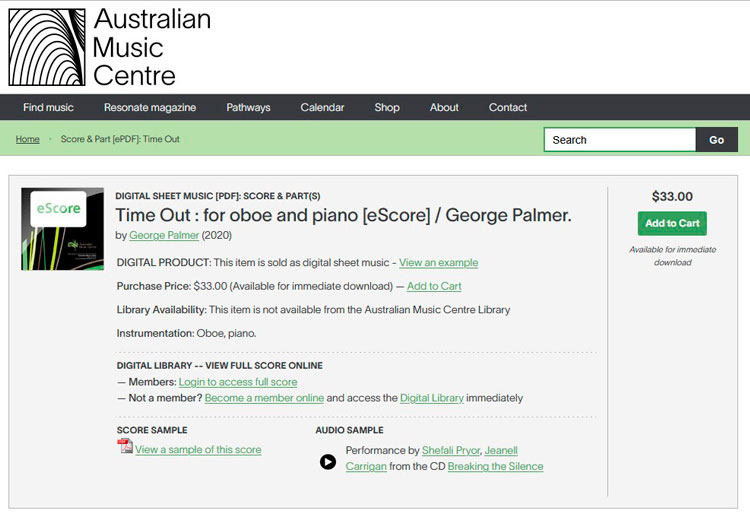Screen dimensions: 750x515
Task: Open the Calendar page
Action: point(322,108)
